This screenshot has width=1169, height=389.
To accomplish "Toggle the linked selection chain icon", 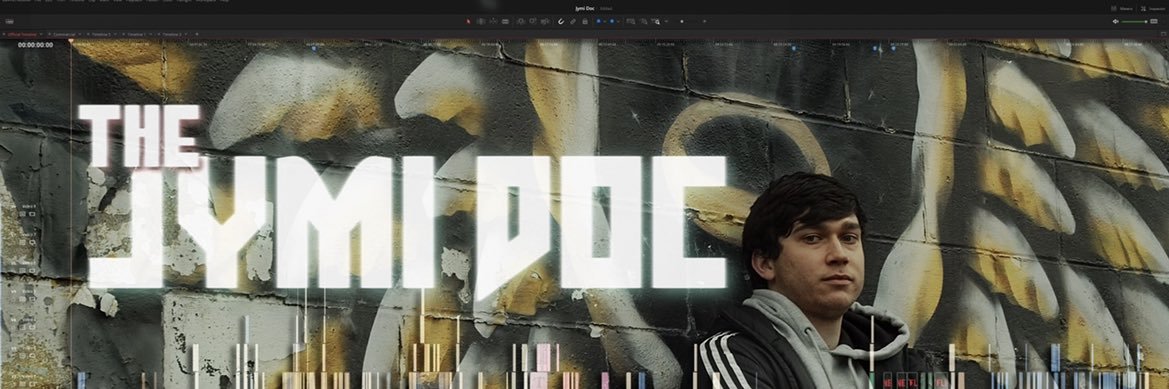I will 573,21.
